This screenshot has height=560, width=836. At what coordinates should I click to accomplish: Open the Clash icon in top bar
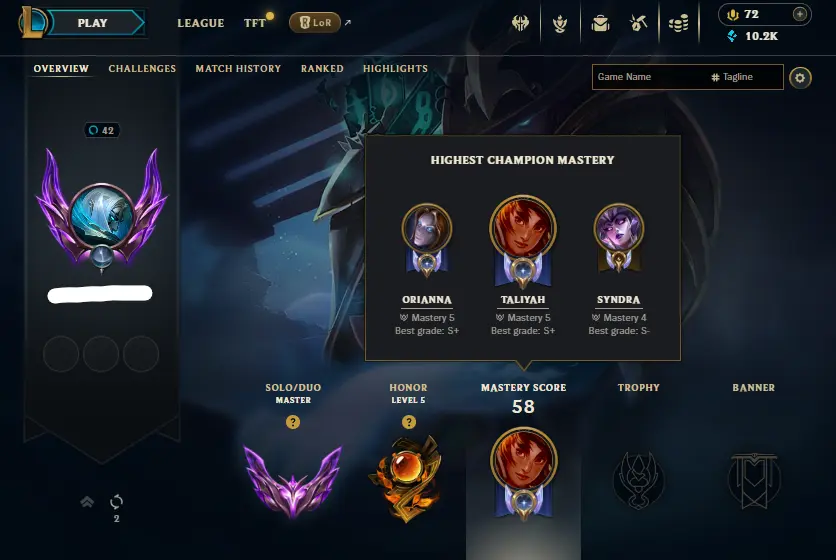tap(520, 23)
